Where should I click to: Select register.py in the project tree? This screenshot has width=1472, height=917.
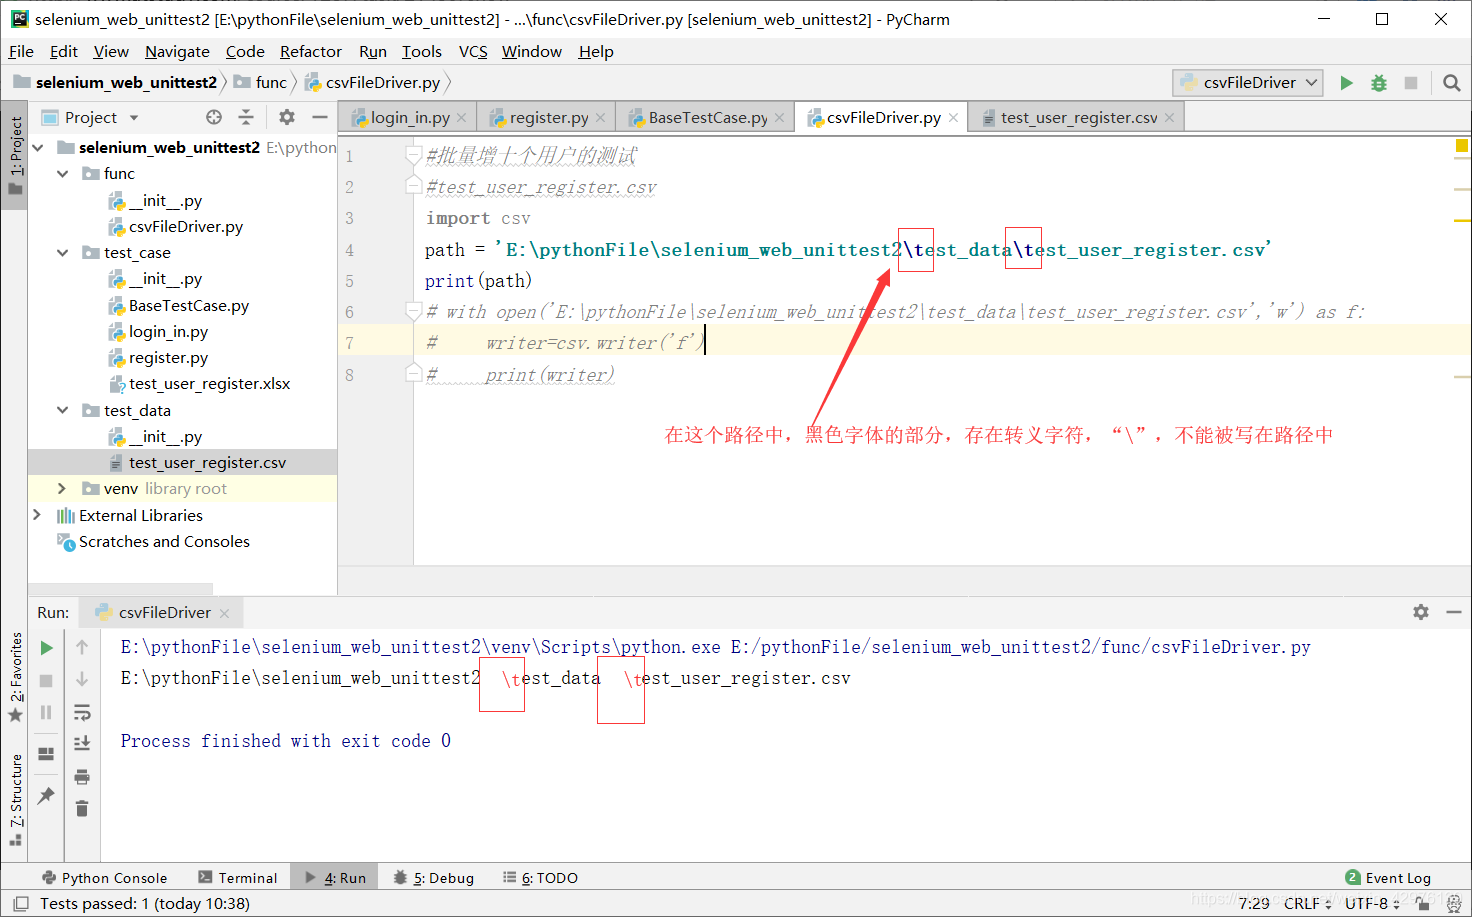pyautogui.click(x=168, y=358)
